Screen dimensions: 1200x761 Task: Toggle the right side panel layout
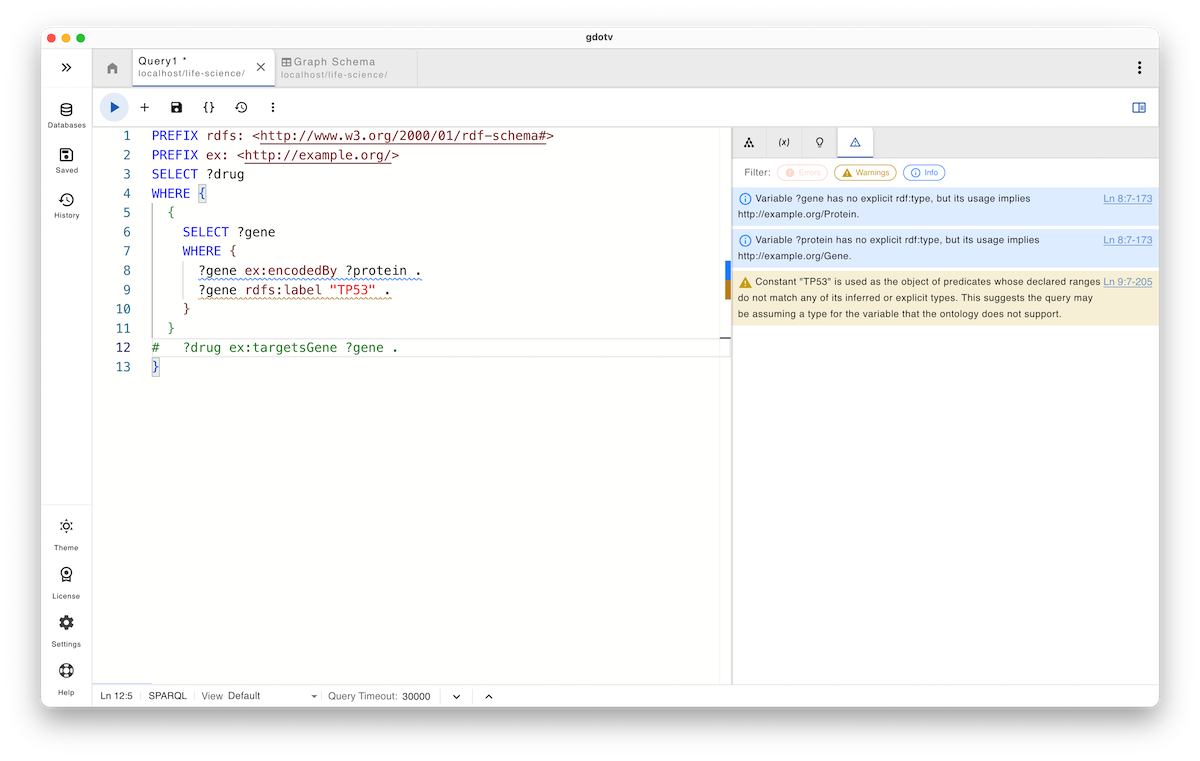pyautogui.click(x=1138, y=107)
